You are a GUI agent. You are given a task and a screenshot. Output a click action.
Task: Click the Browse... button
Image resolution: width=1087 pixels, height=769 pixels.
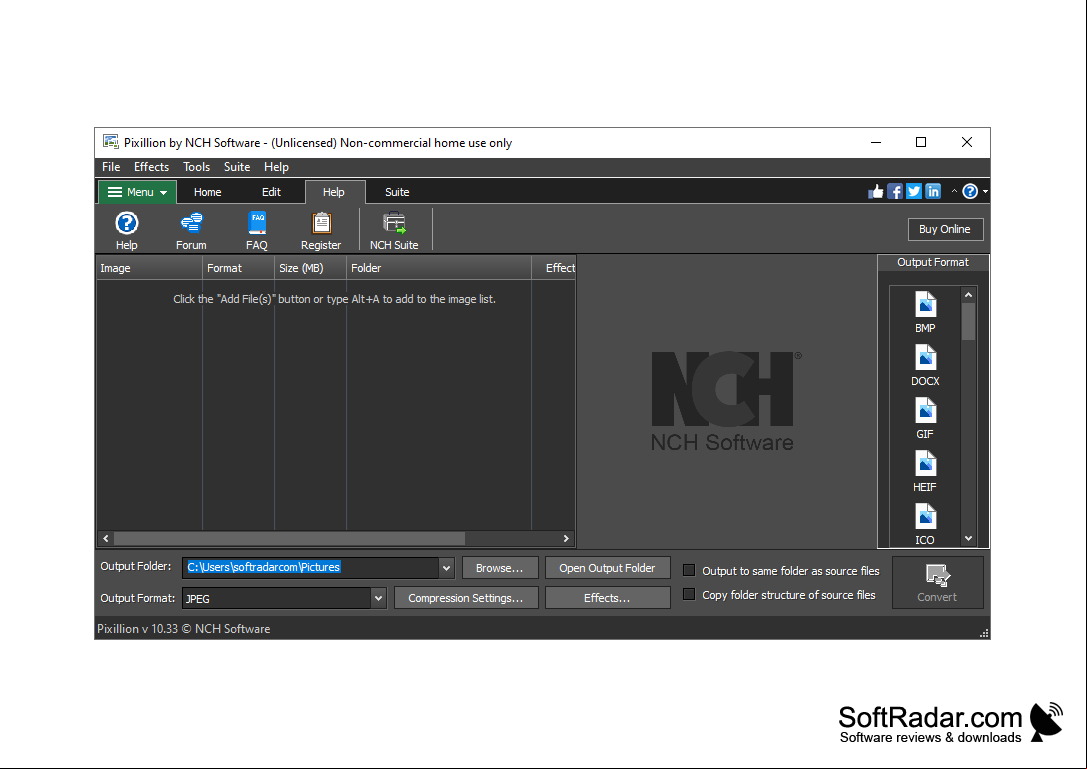pyautogui.click(x=500, y=568)
